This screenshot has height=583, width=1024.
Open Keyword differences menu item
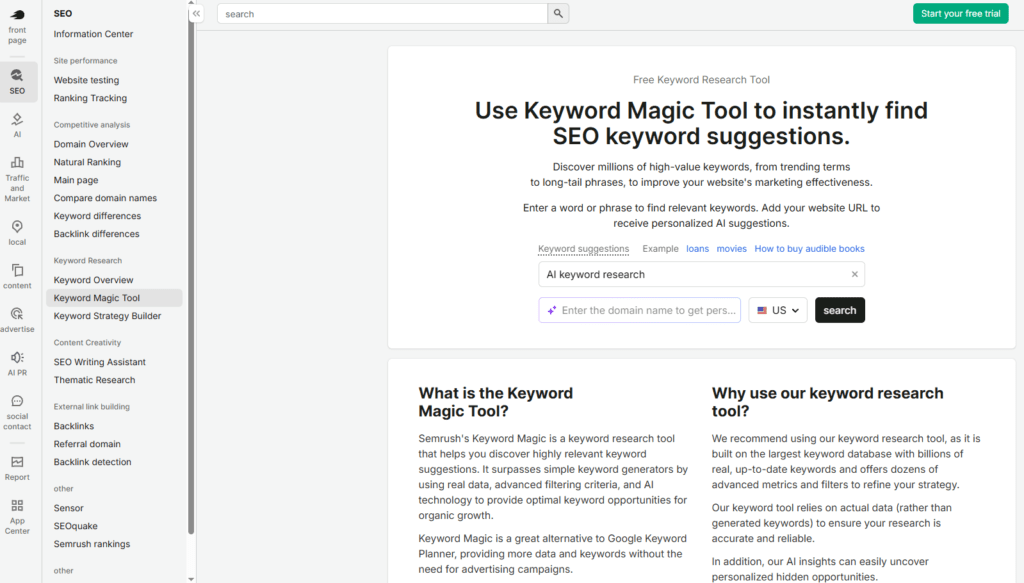coord(97,216)
